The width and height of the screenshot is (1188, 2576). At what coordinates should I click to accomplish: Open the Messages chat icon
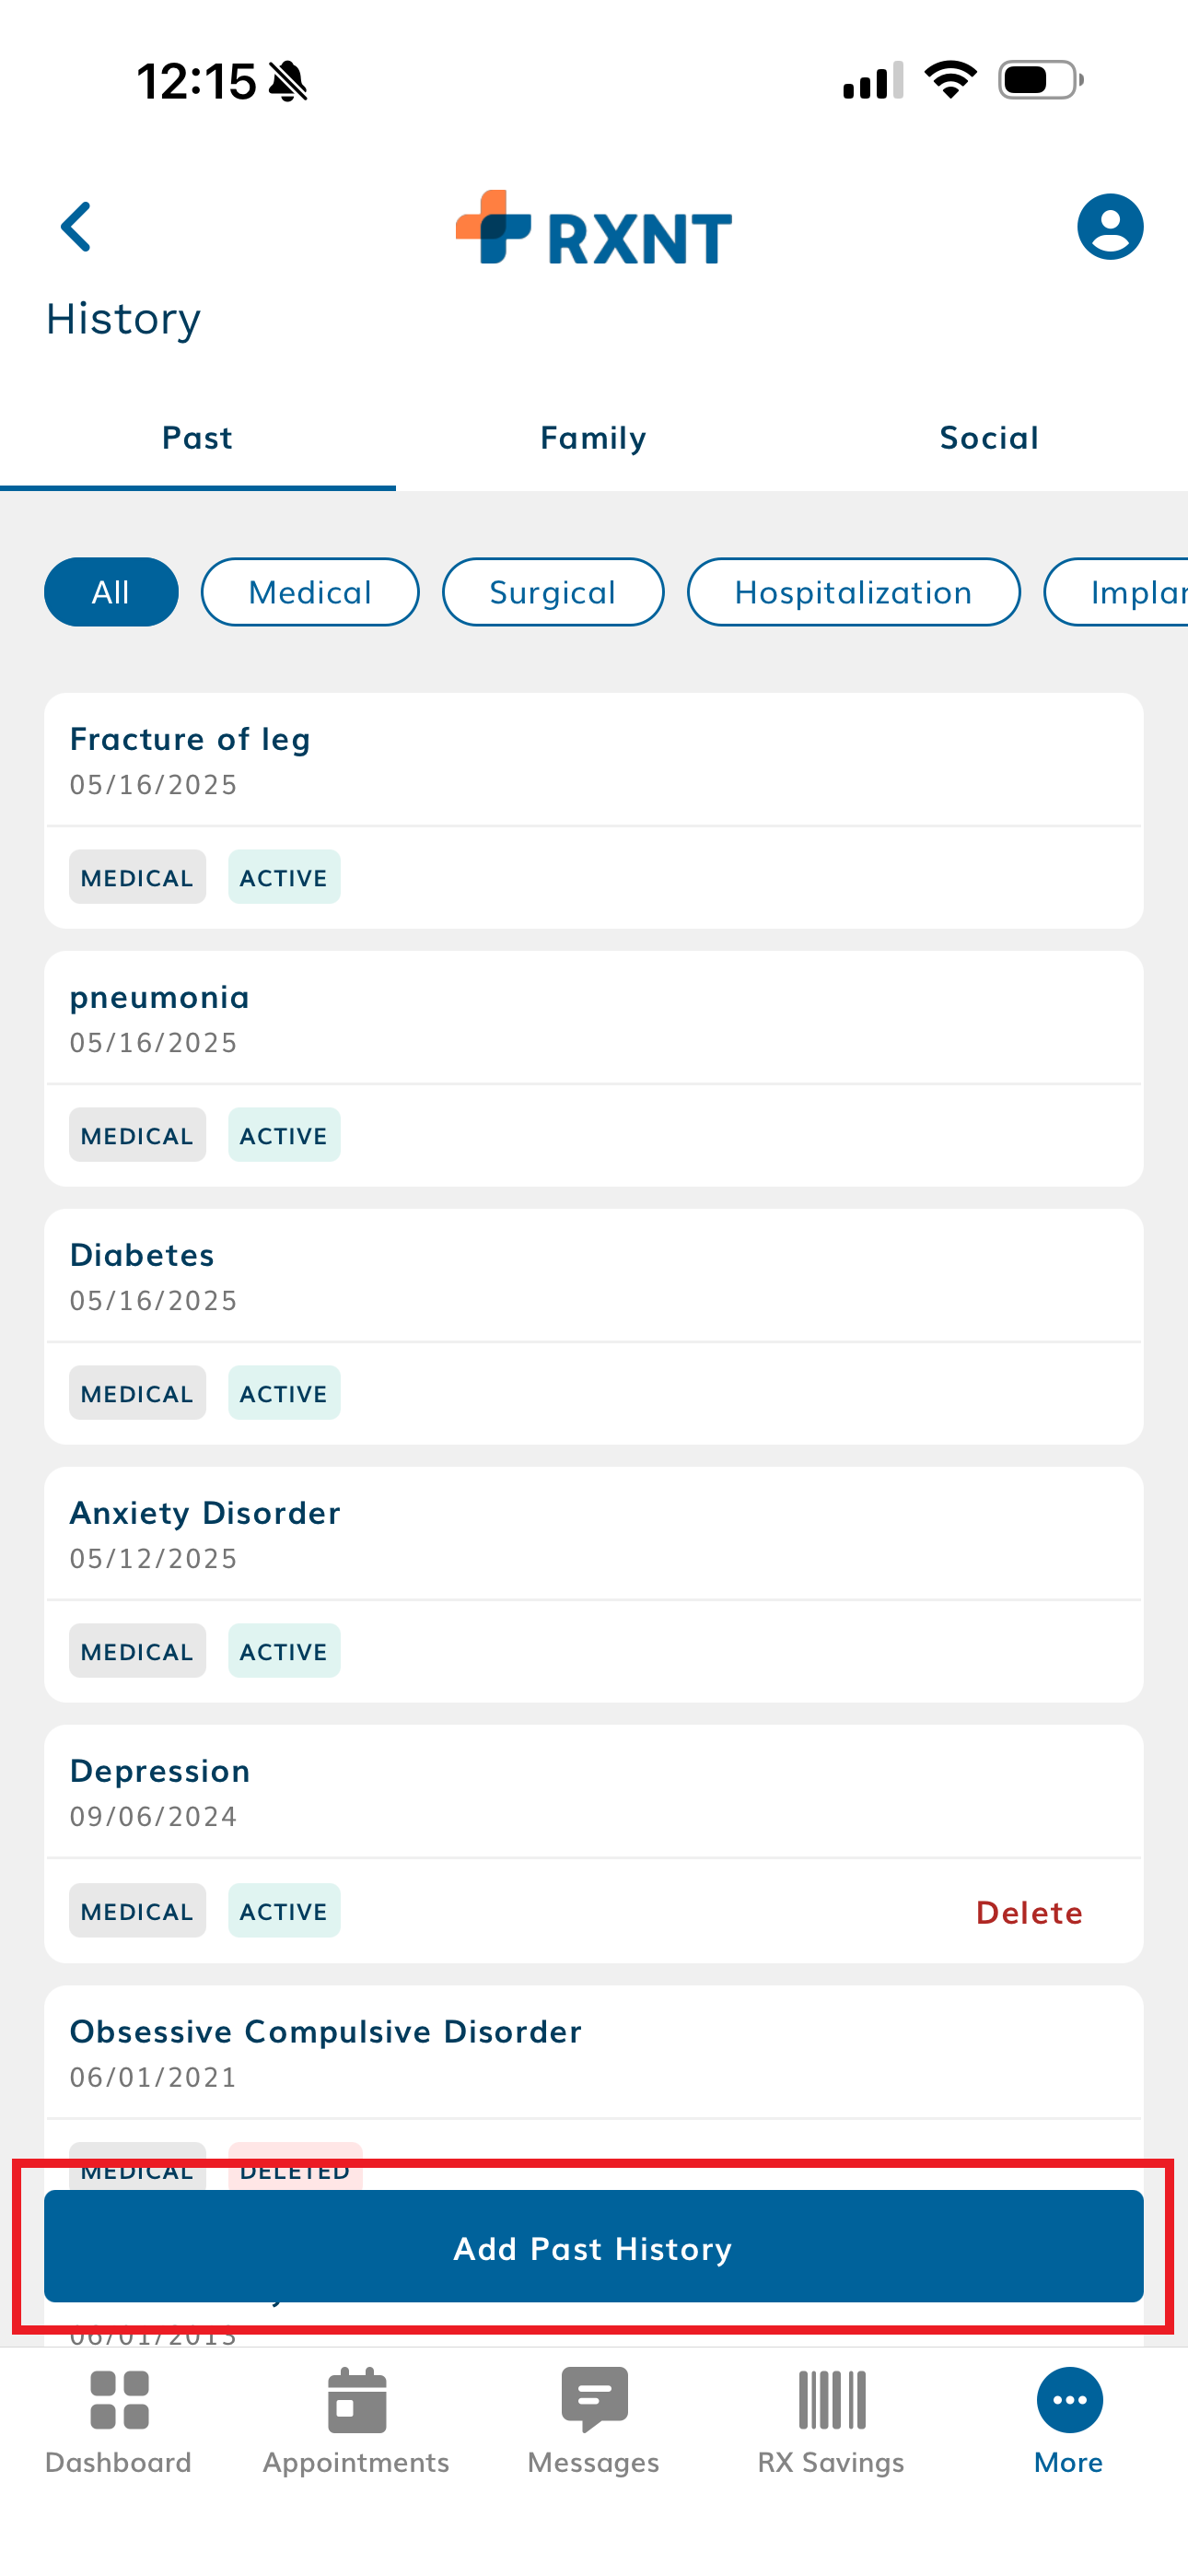(594, 2400)
